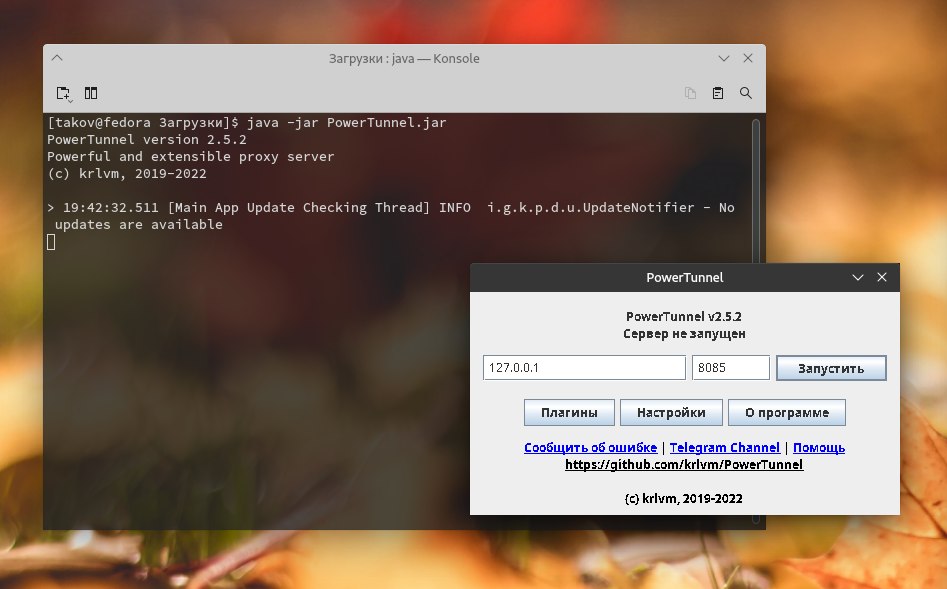This screenshot has width=947, height=589.
Task: Click the 'PowerTunnel version 2.5.2' terminal line
Action: pyautogui.click(x=147, y=140)
